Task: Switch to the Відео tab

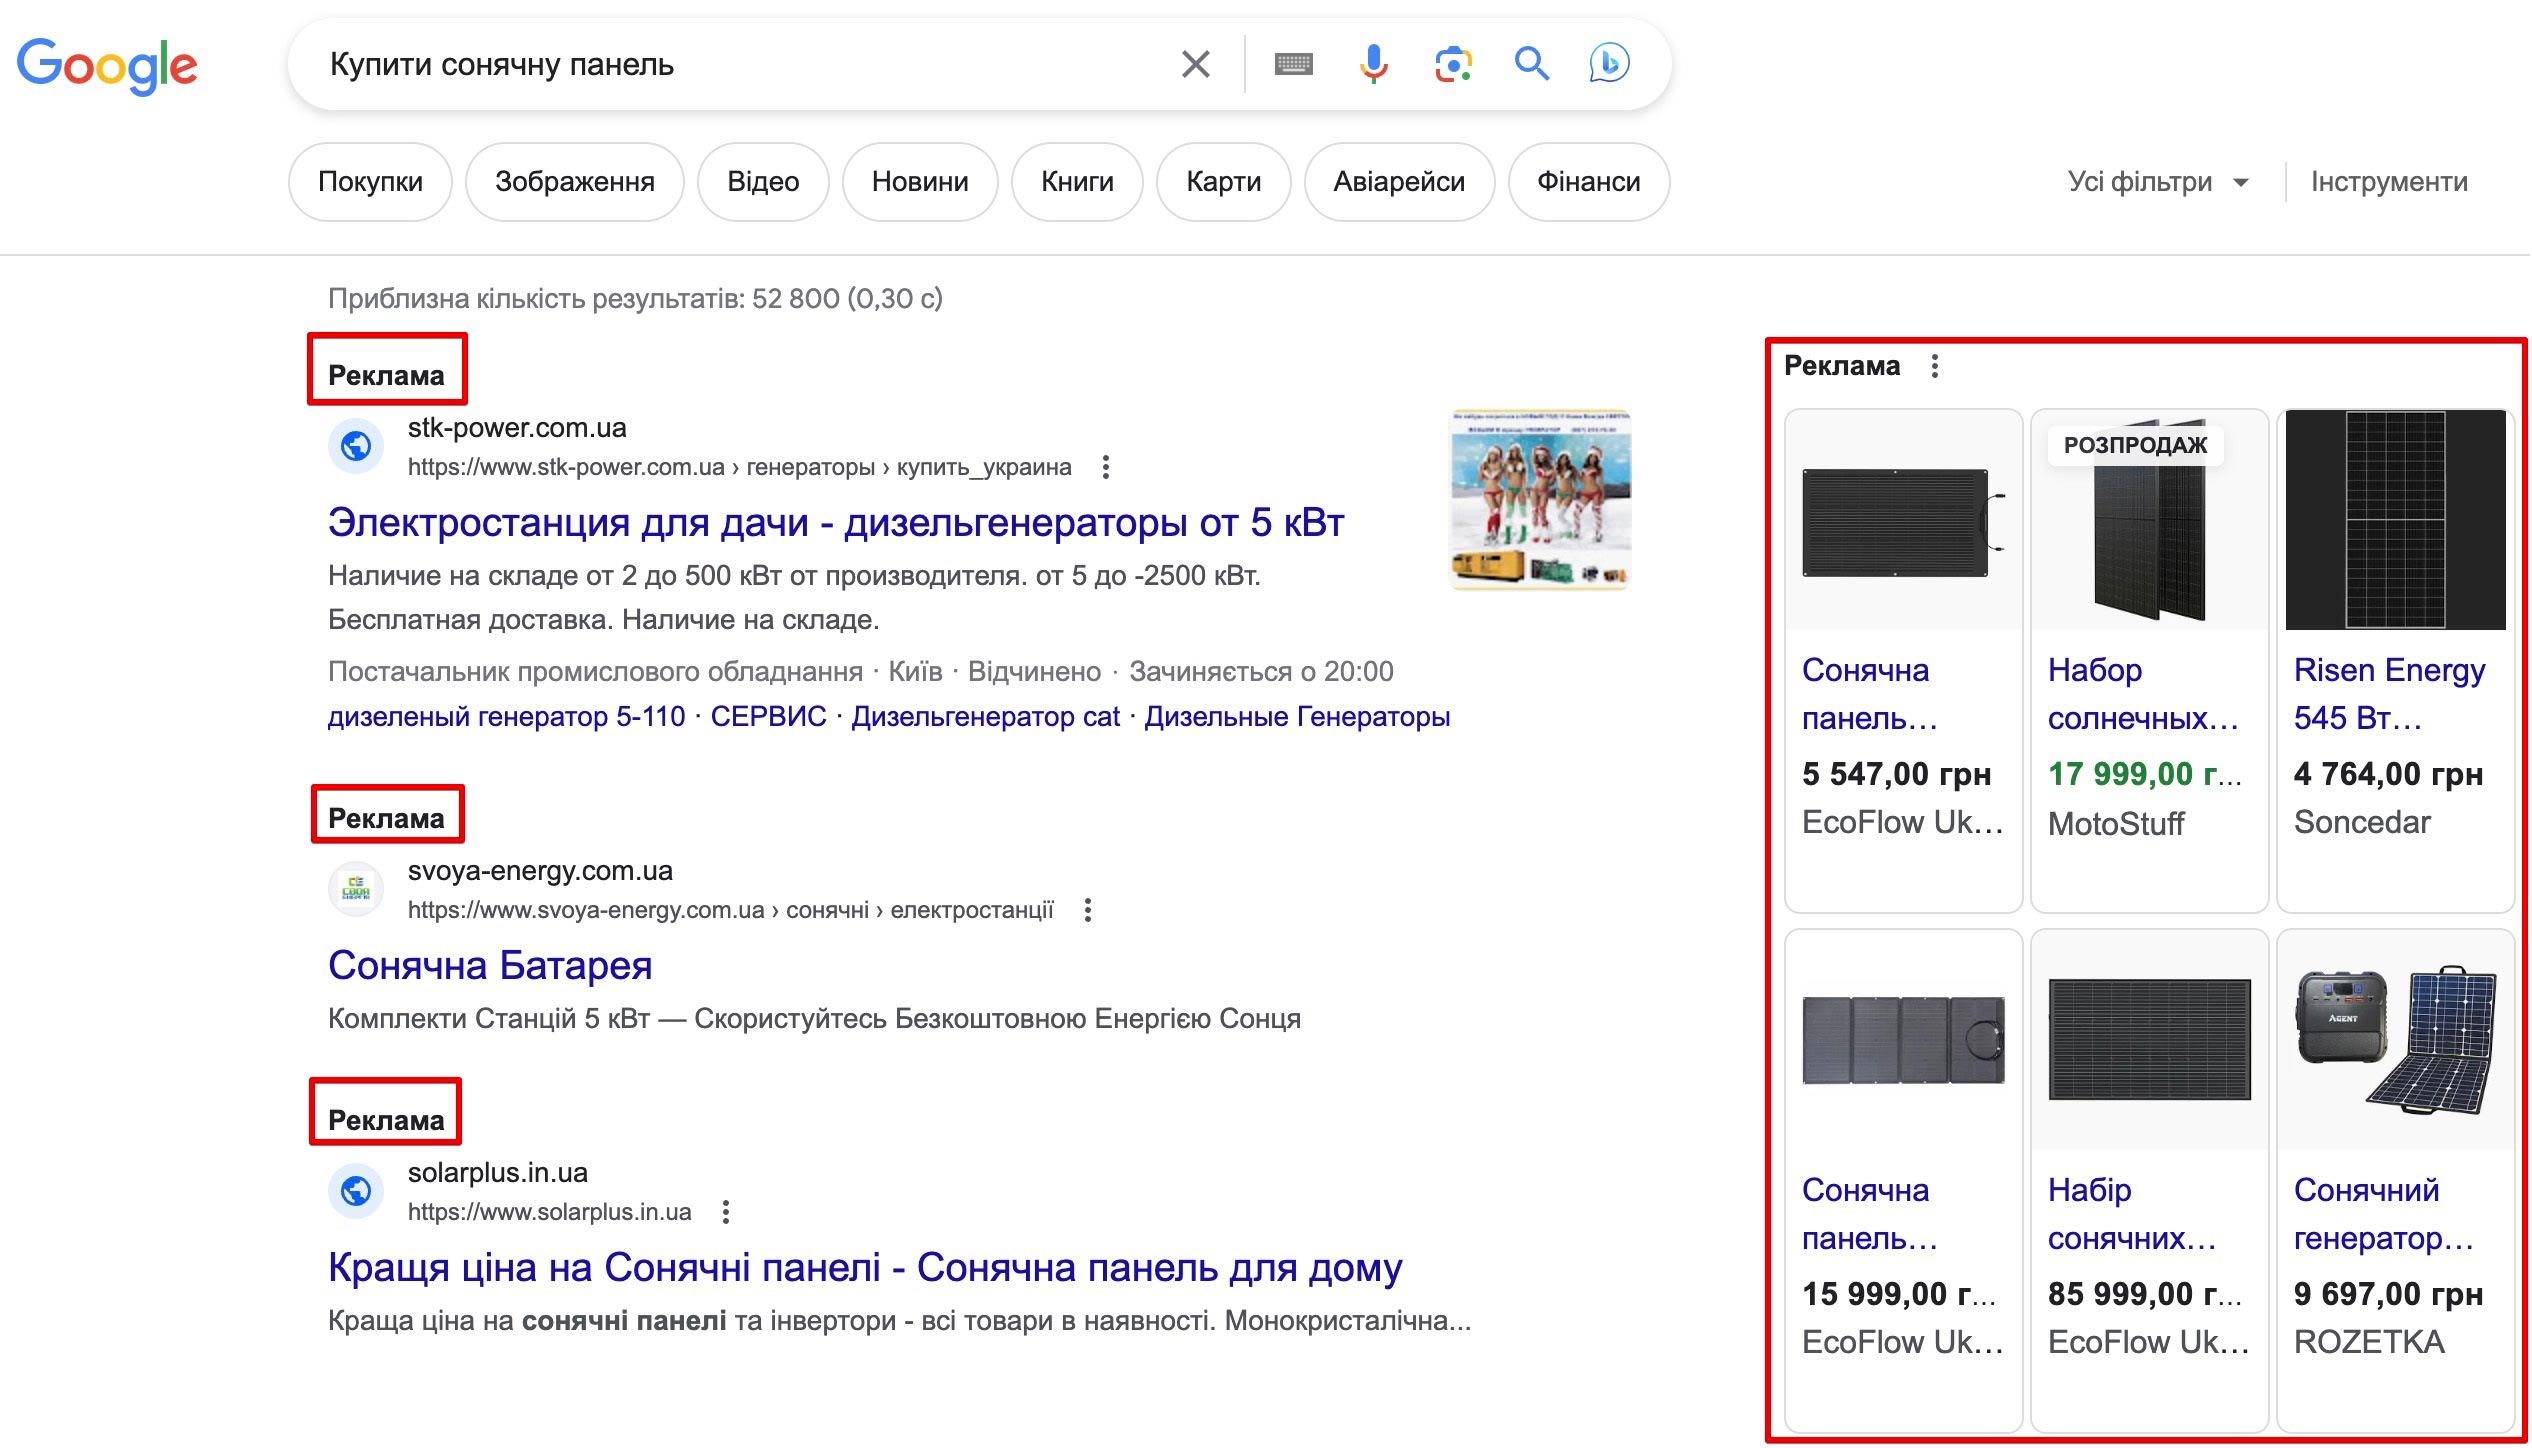Action: [x=763, y=182]
